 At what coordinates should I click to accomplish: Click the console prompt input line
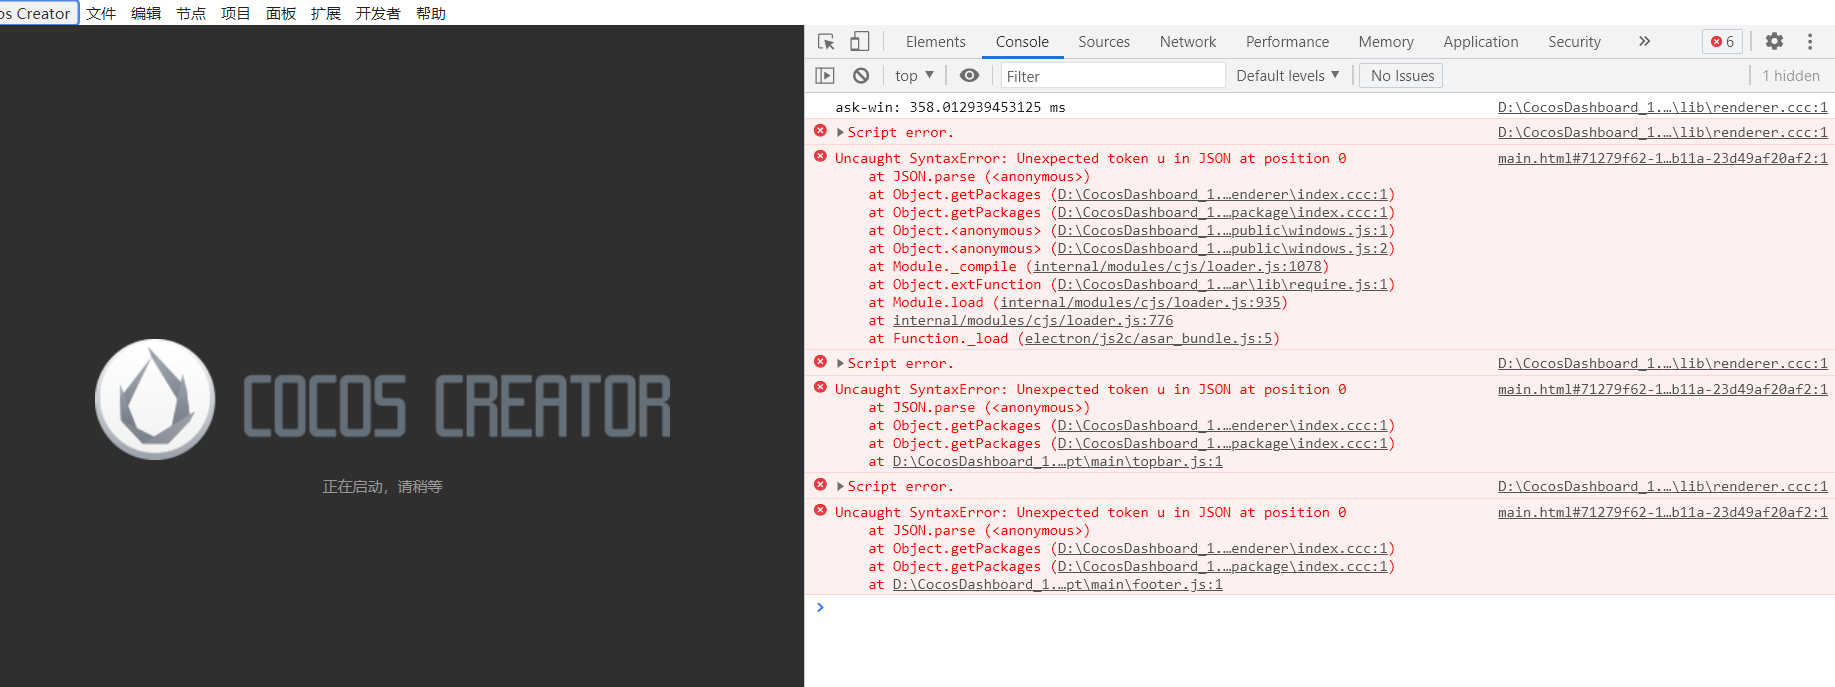click(x=1320, y=607)
